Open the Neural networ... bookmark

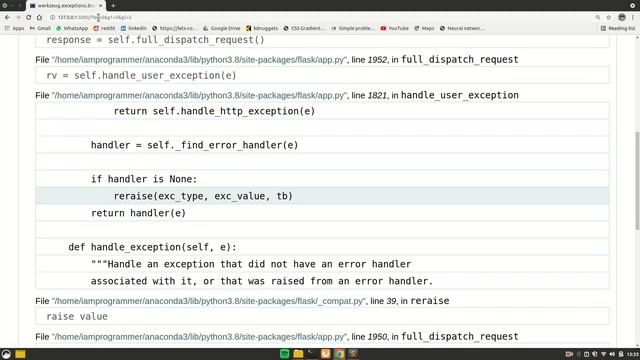tap(462, 28)
